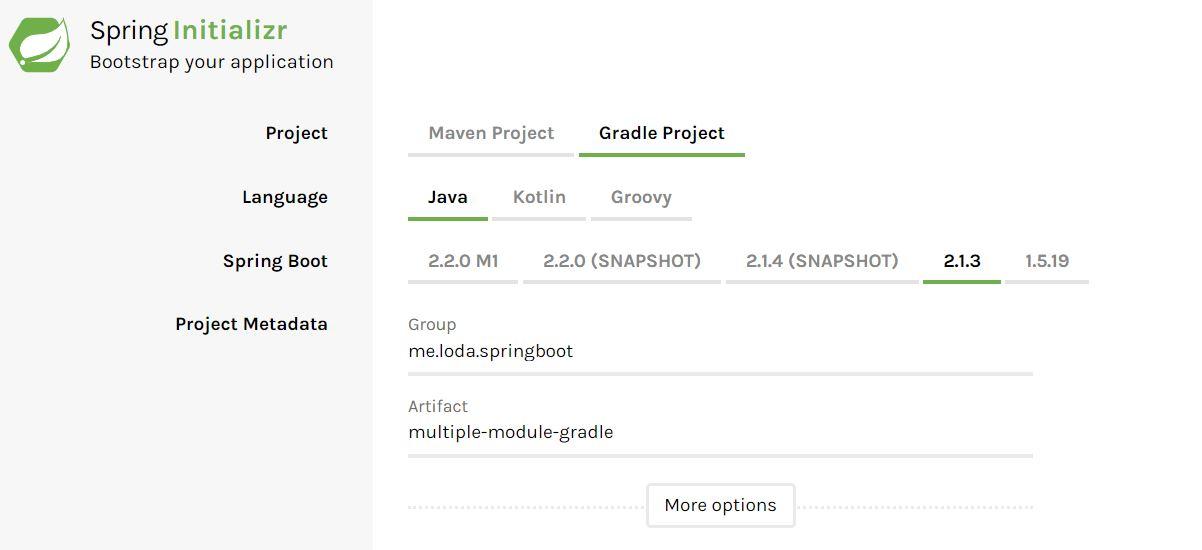Expand More options
Viewport: 1202px width, 550px height.
[720, 505]
